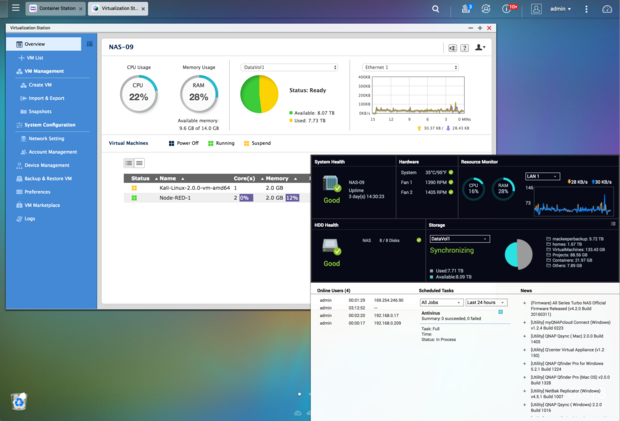Open NetBak Replicator news link
Image resolution: width=620 pixels, height=421 pixels.
(566, 393)
